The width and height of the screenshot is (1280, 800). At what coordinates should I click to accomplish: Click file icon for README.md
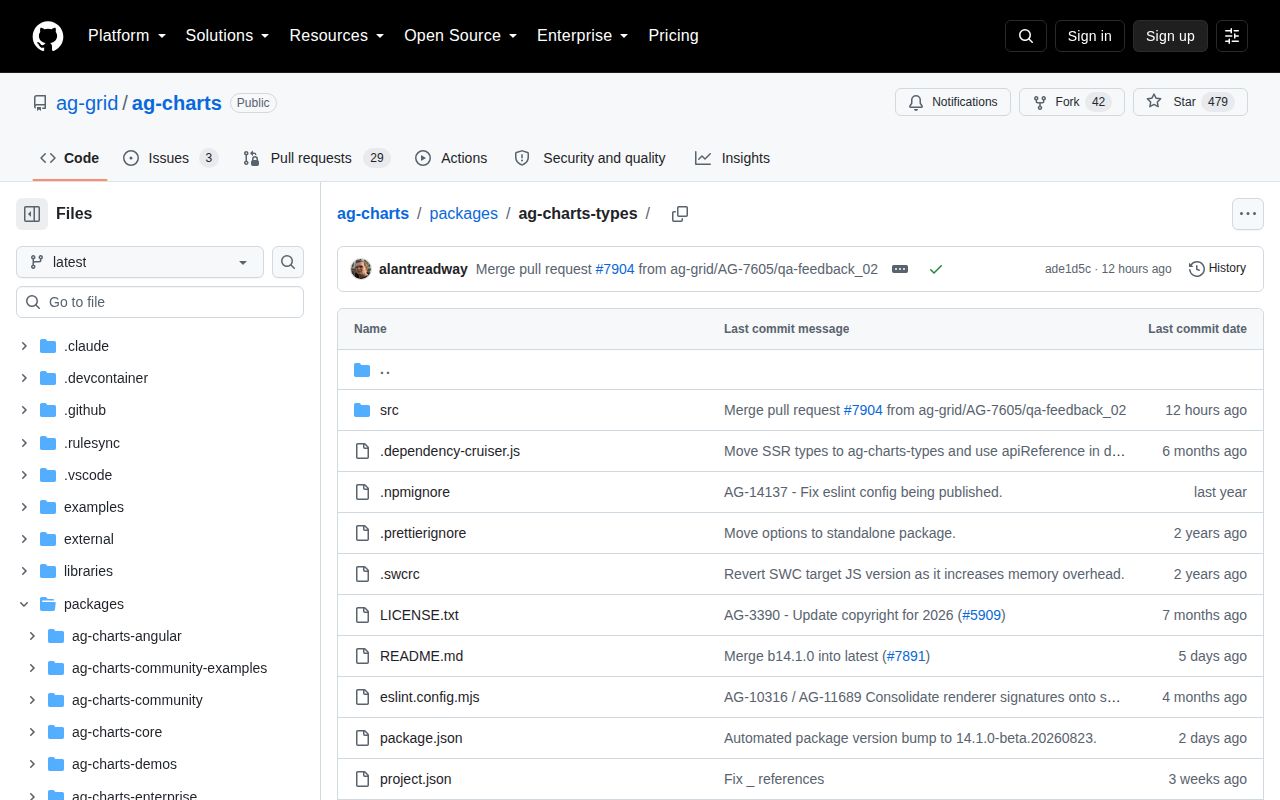pyautogui.click(x=362, y=656)
